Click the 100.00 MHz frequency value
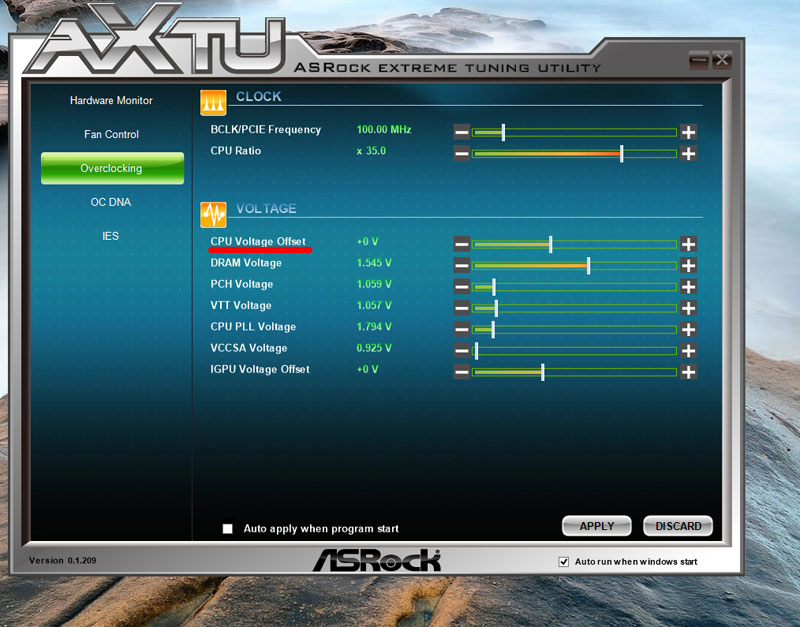The height and width of the screenshot is (627, 800). coord(384,130)
